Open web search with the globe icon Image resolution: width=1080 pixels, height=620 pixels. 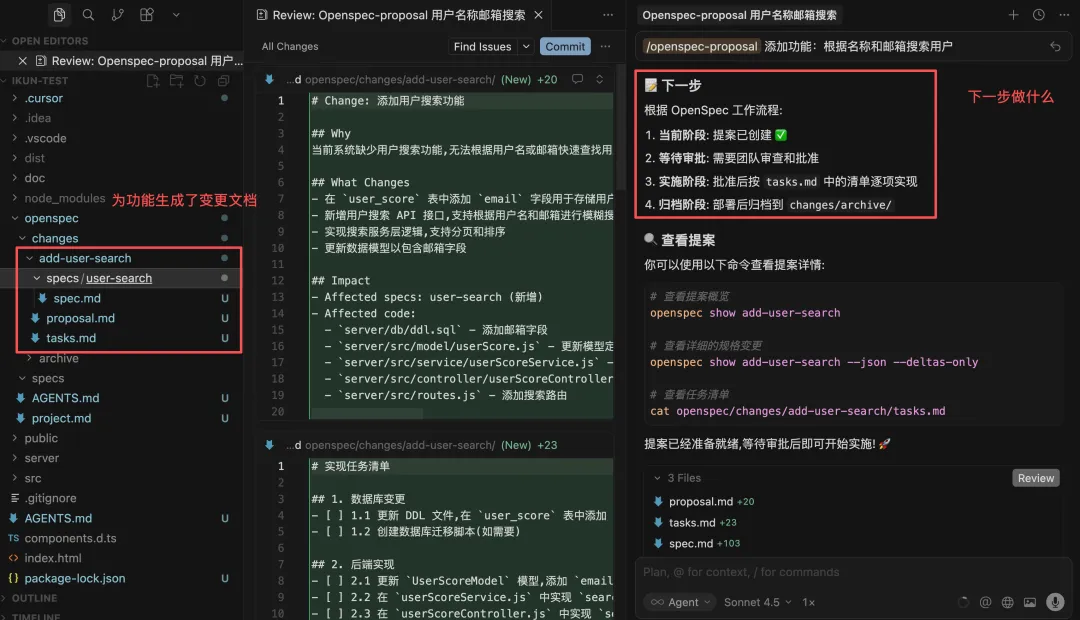pos(1007,601)
